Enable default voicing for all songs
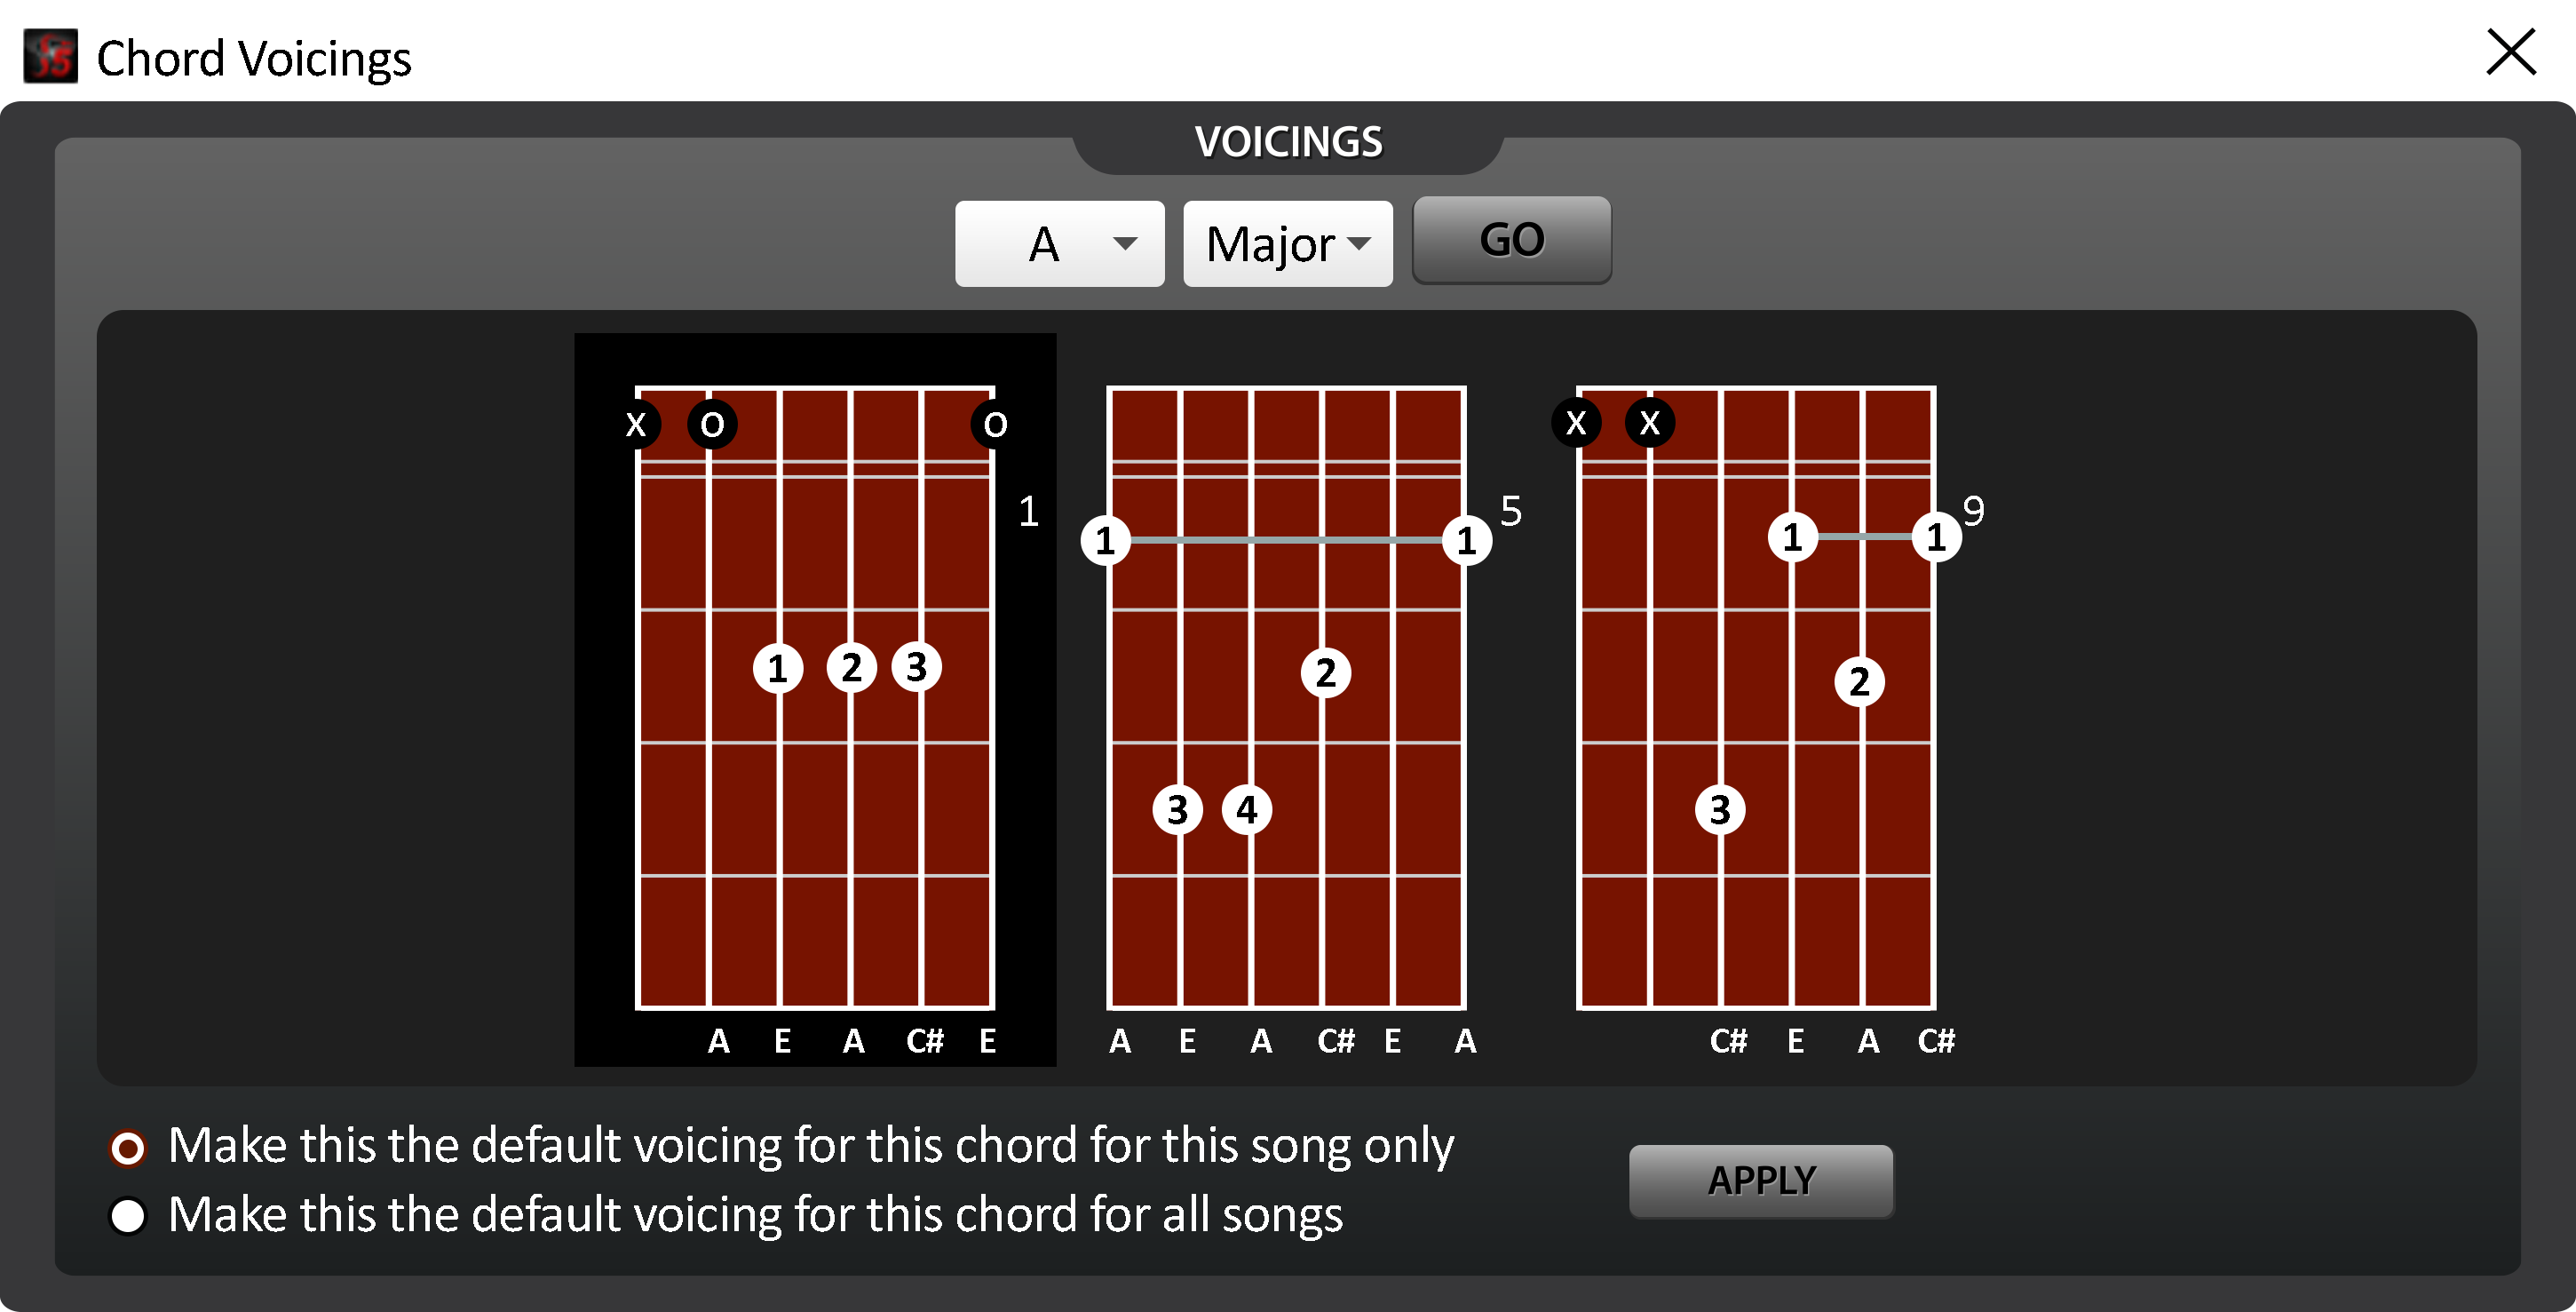This screenshot has height=1312, width=2576. coord(128,1216)
